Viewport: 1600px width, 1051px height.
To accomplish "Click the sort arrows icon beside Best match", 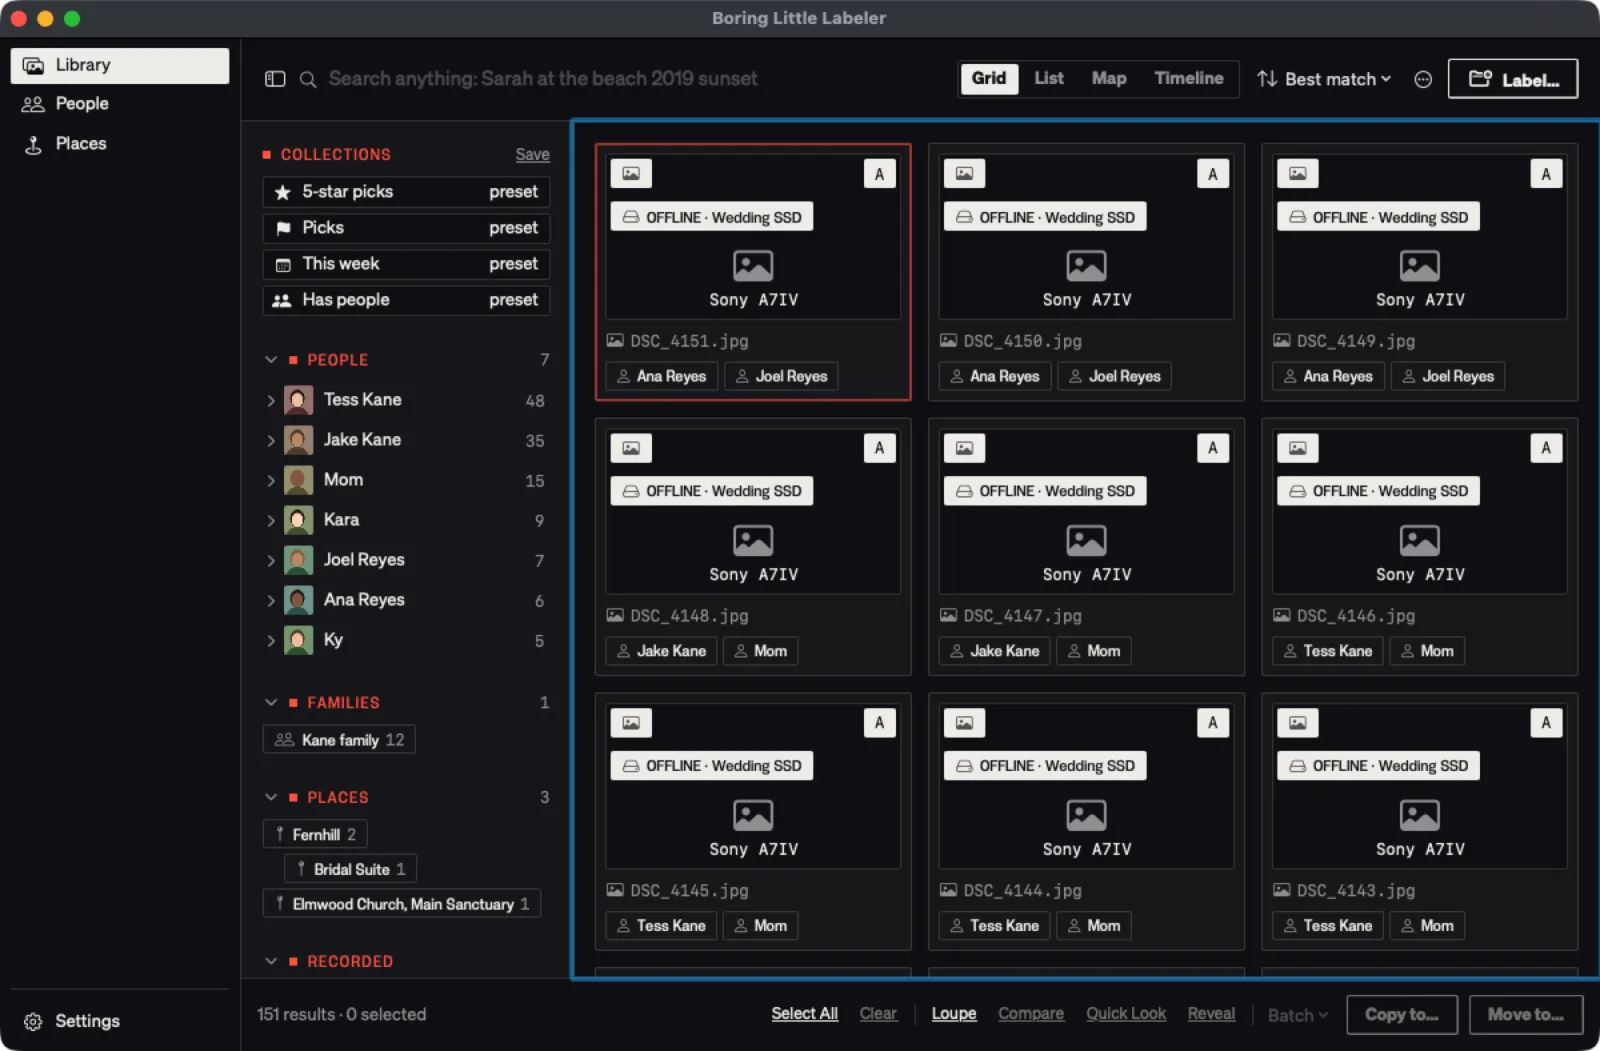I will click(x=1267, y=79).
